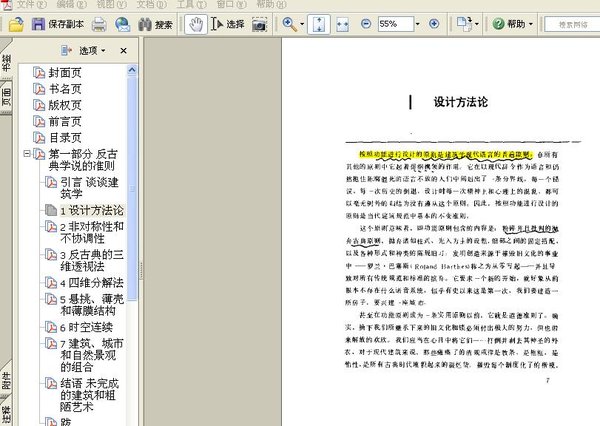600x426 pixels.
Task: Activate the text select (选择) tool
Action: coord(228,23)
